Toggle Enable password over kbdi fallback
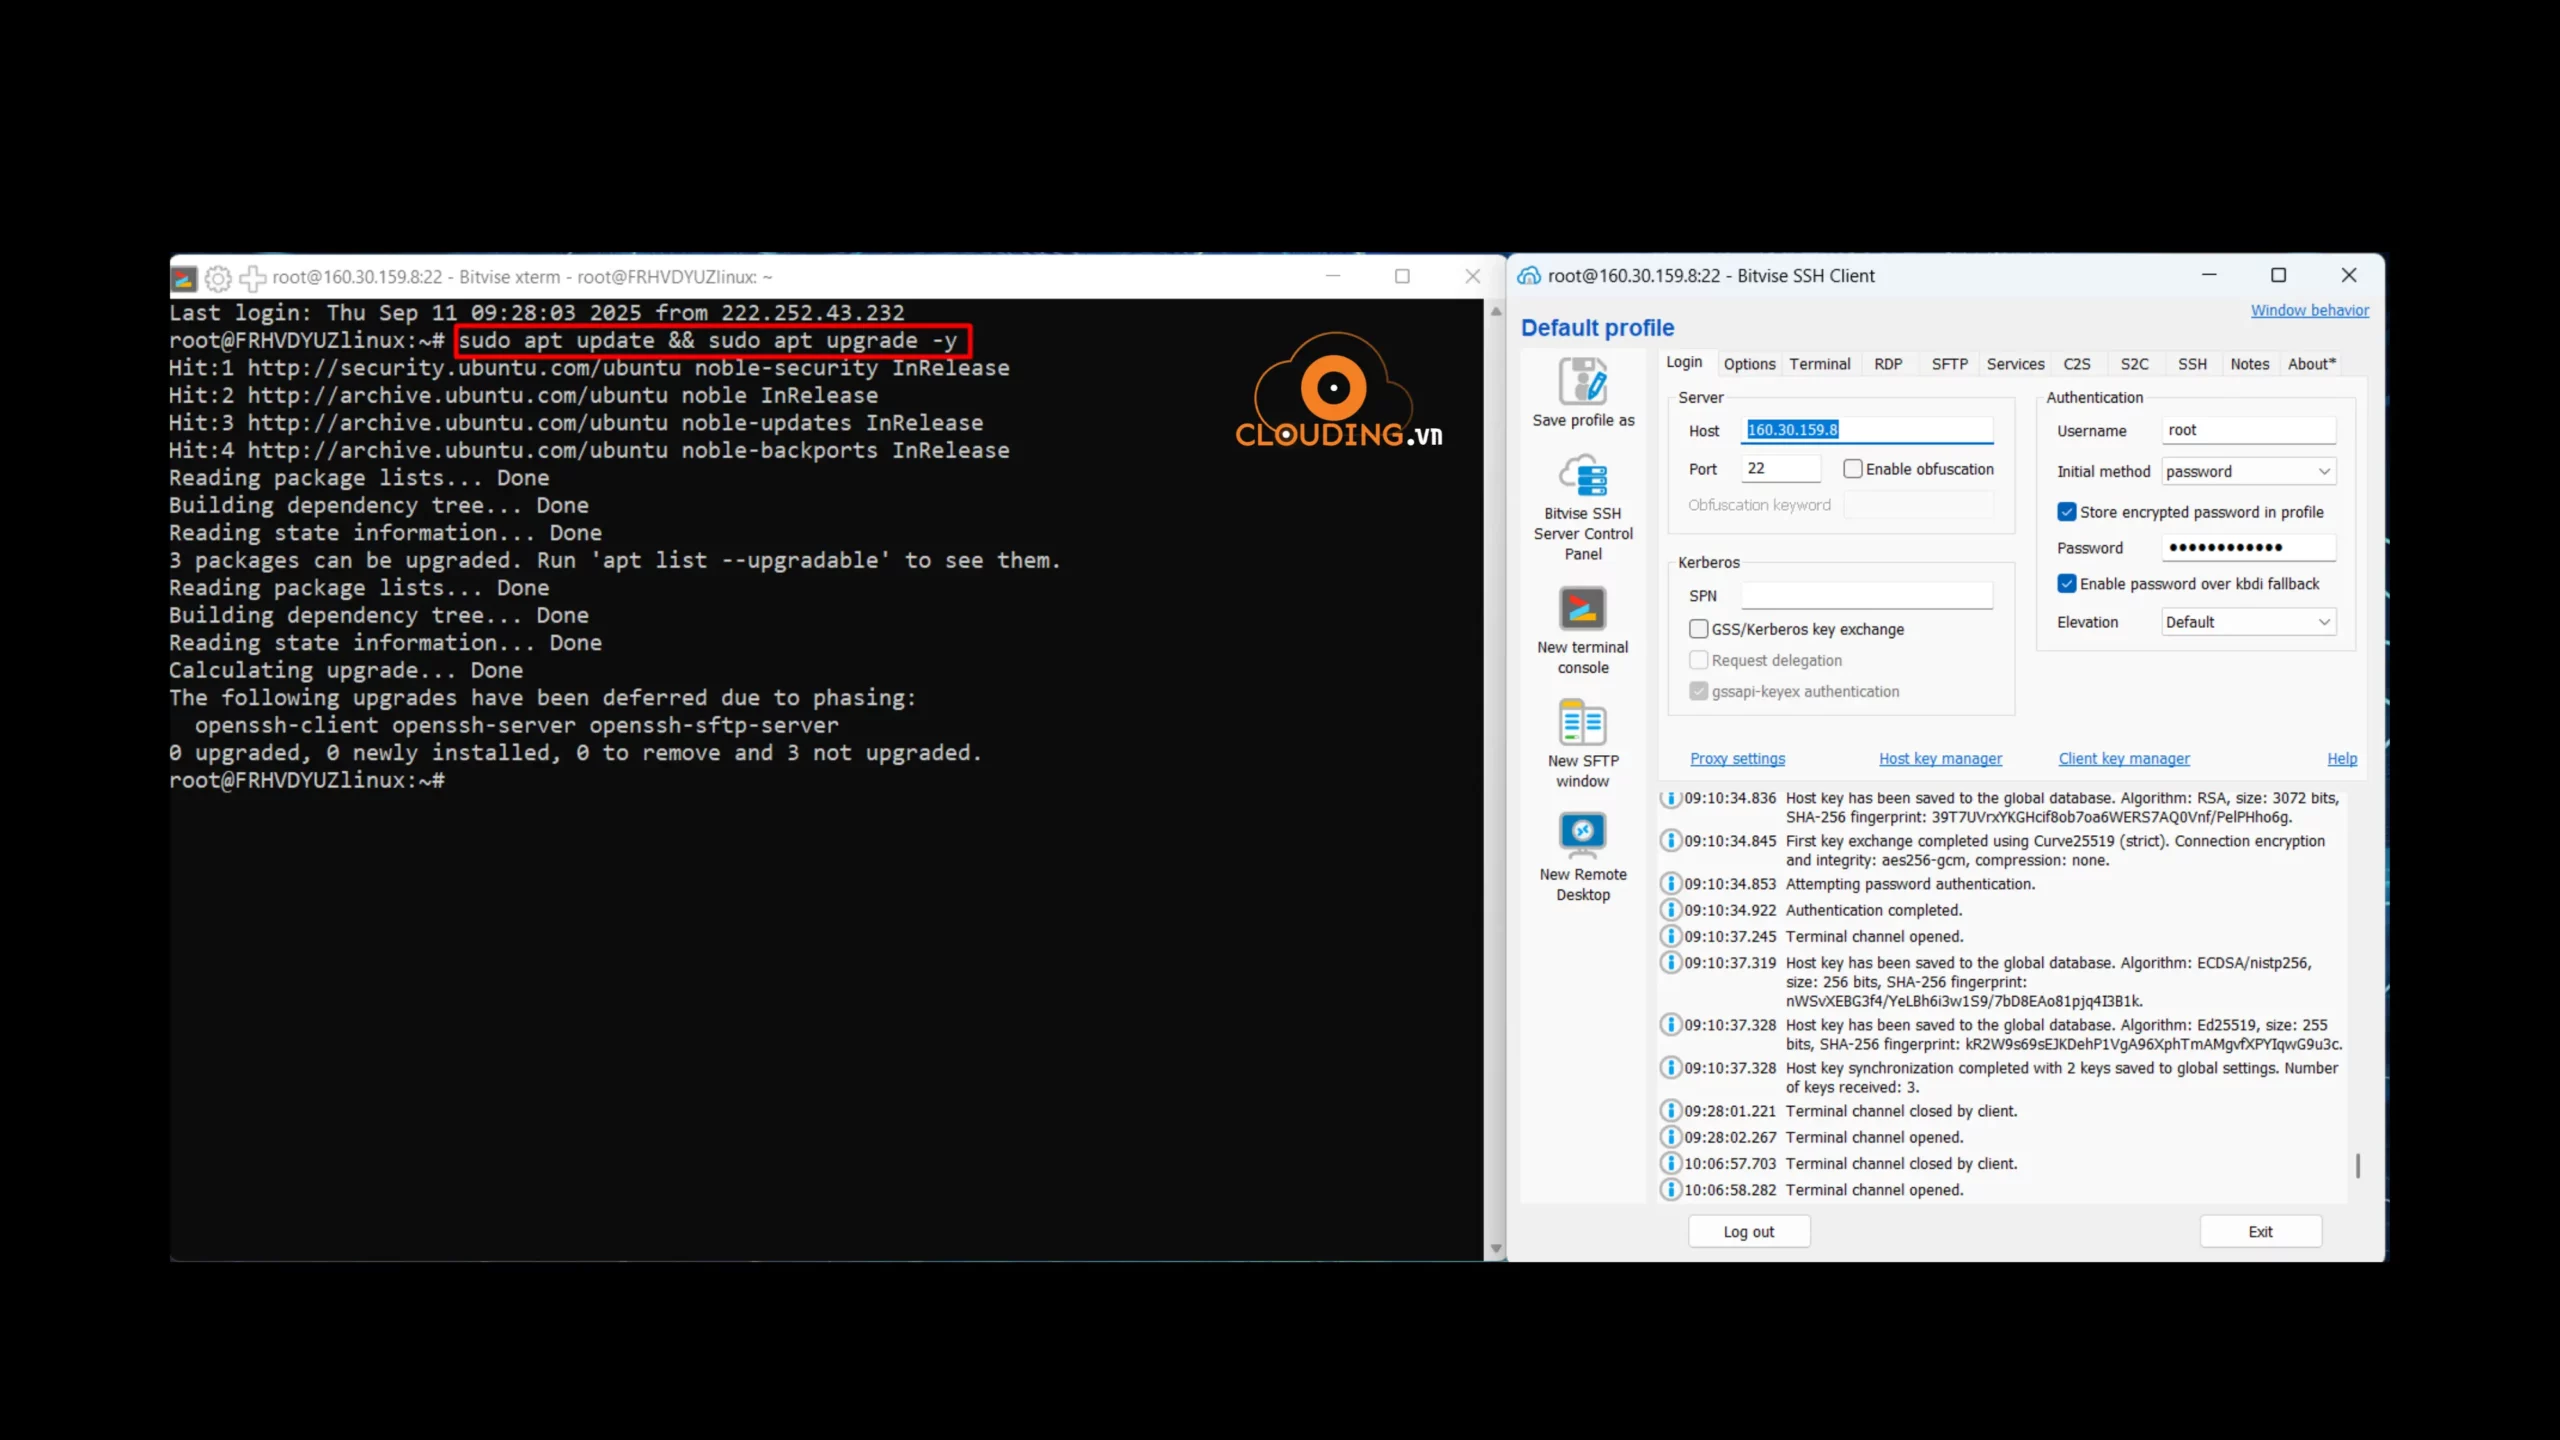The width and height of the screenshot is (2560, 1440). [2067, 584]
